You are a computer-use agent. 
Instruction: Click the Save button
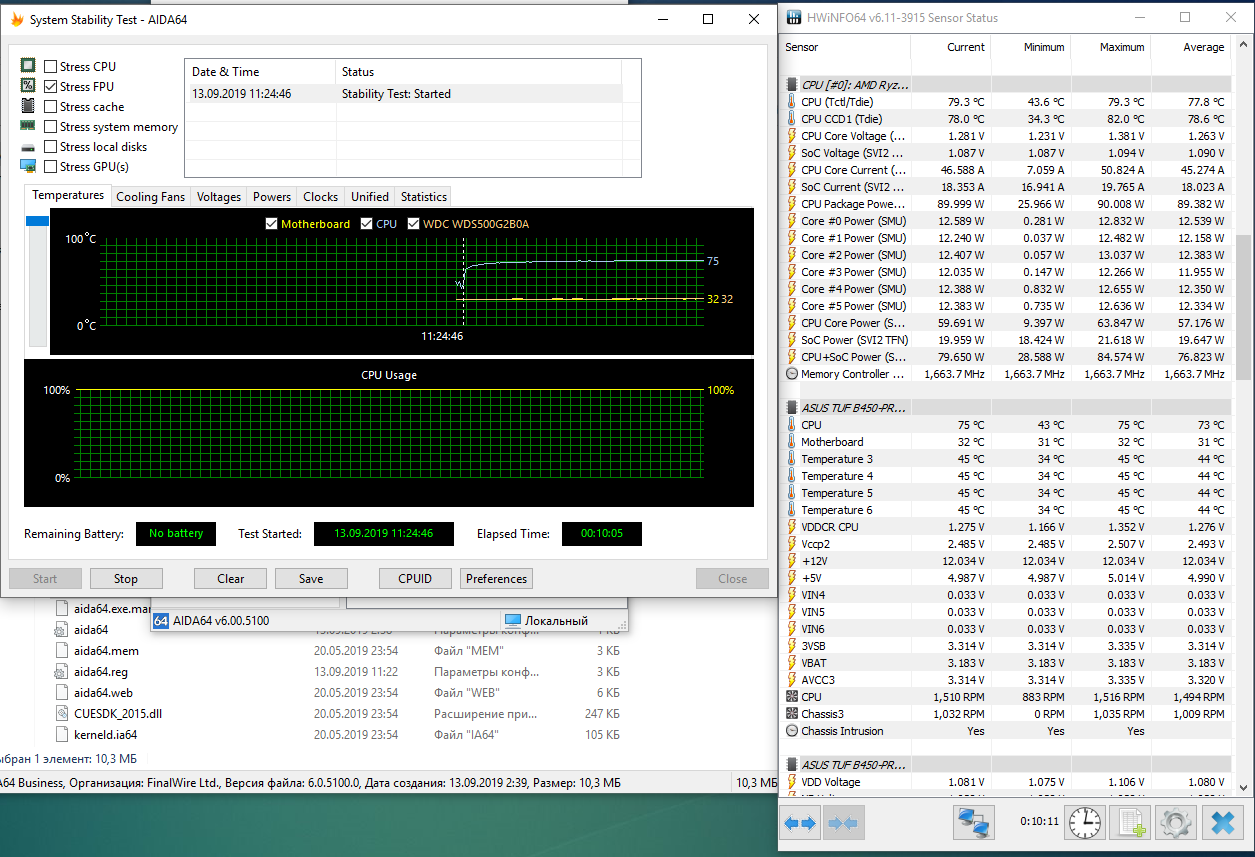click(311, 578)
